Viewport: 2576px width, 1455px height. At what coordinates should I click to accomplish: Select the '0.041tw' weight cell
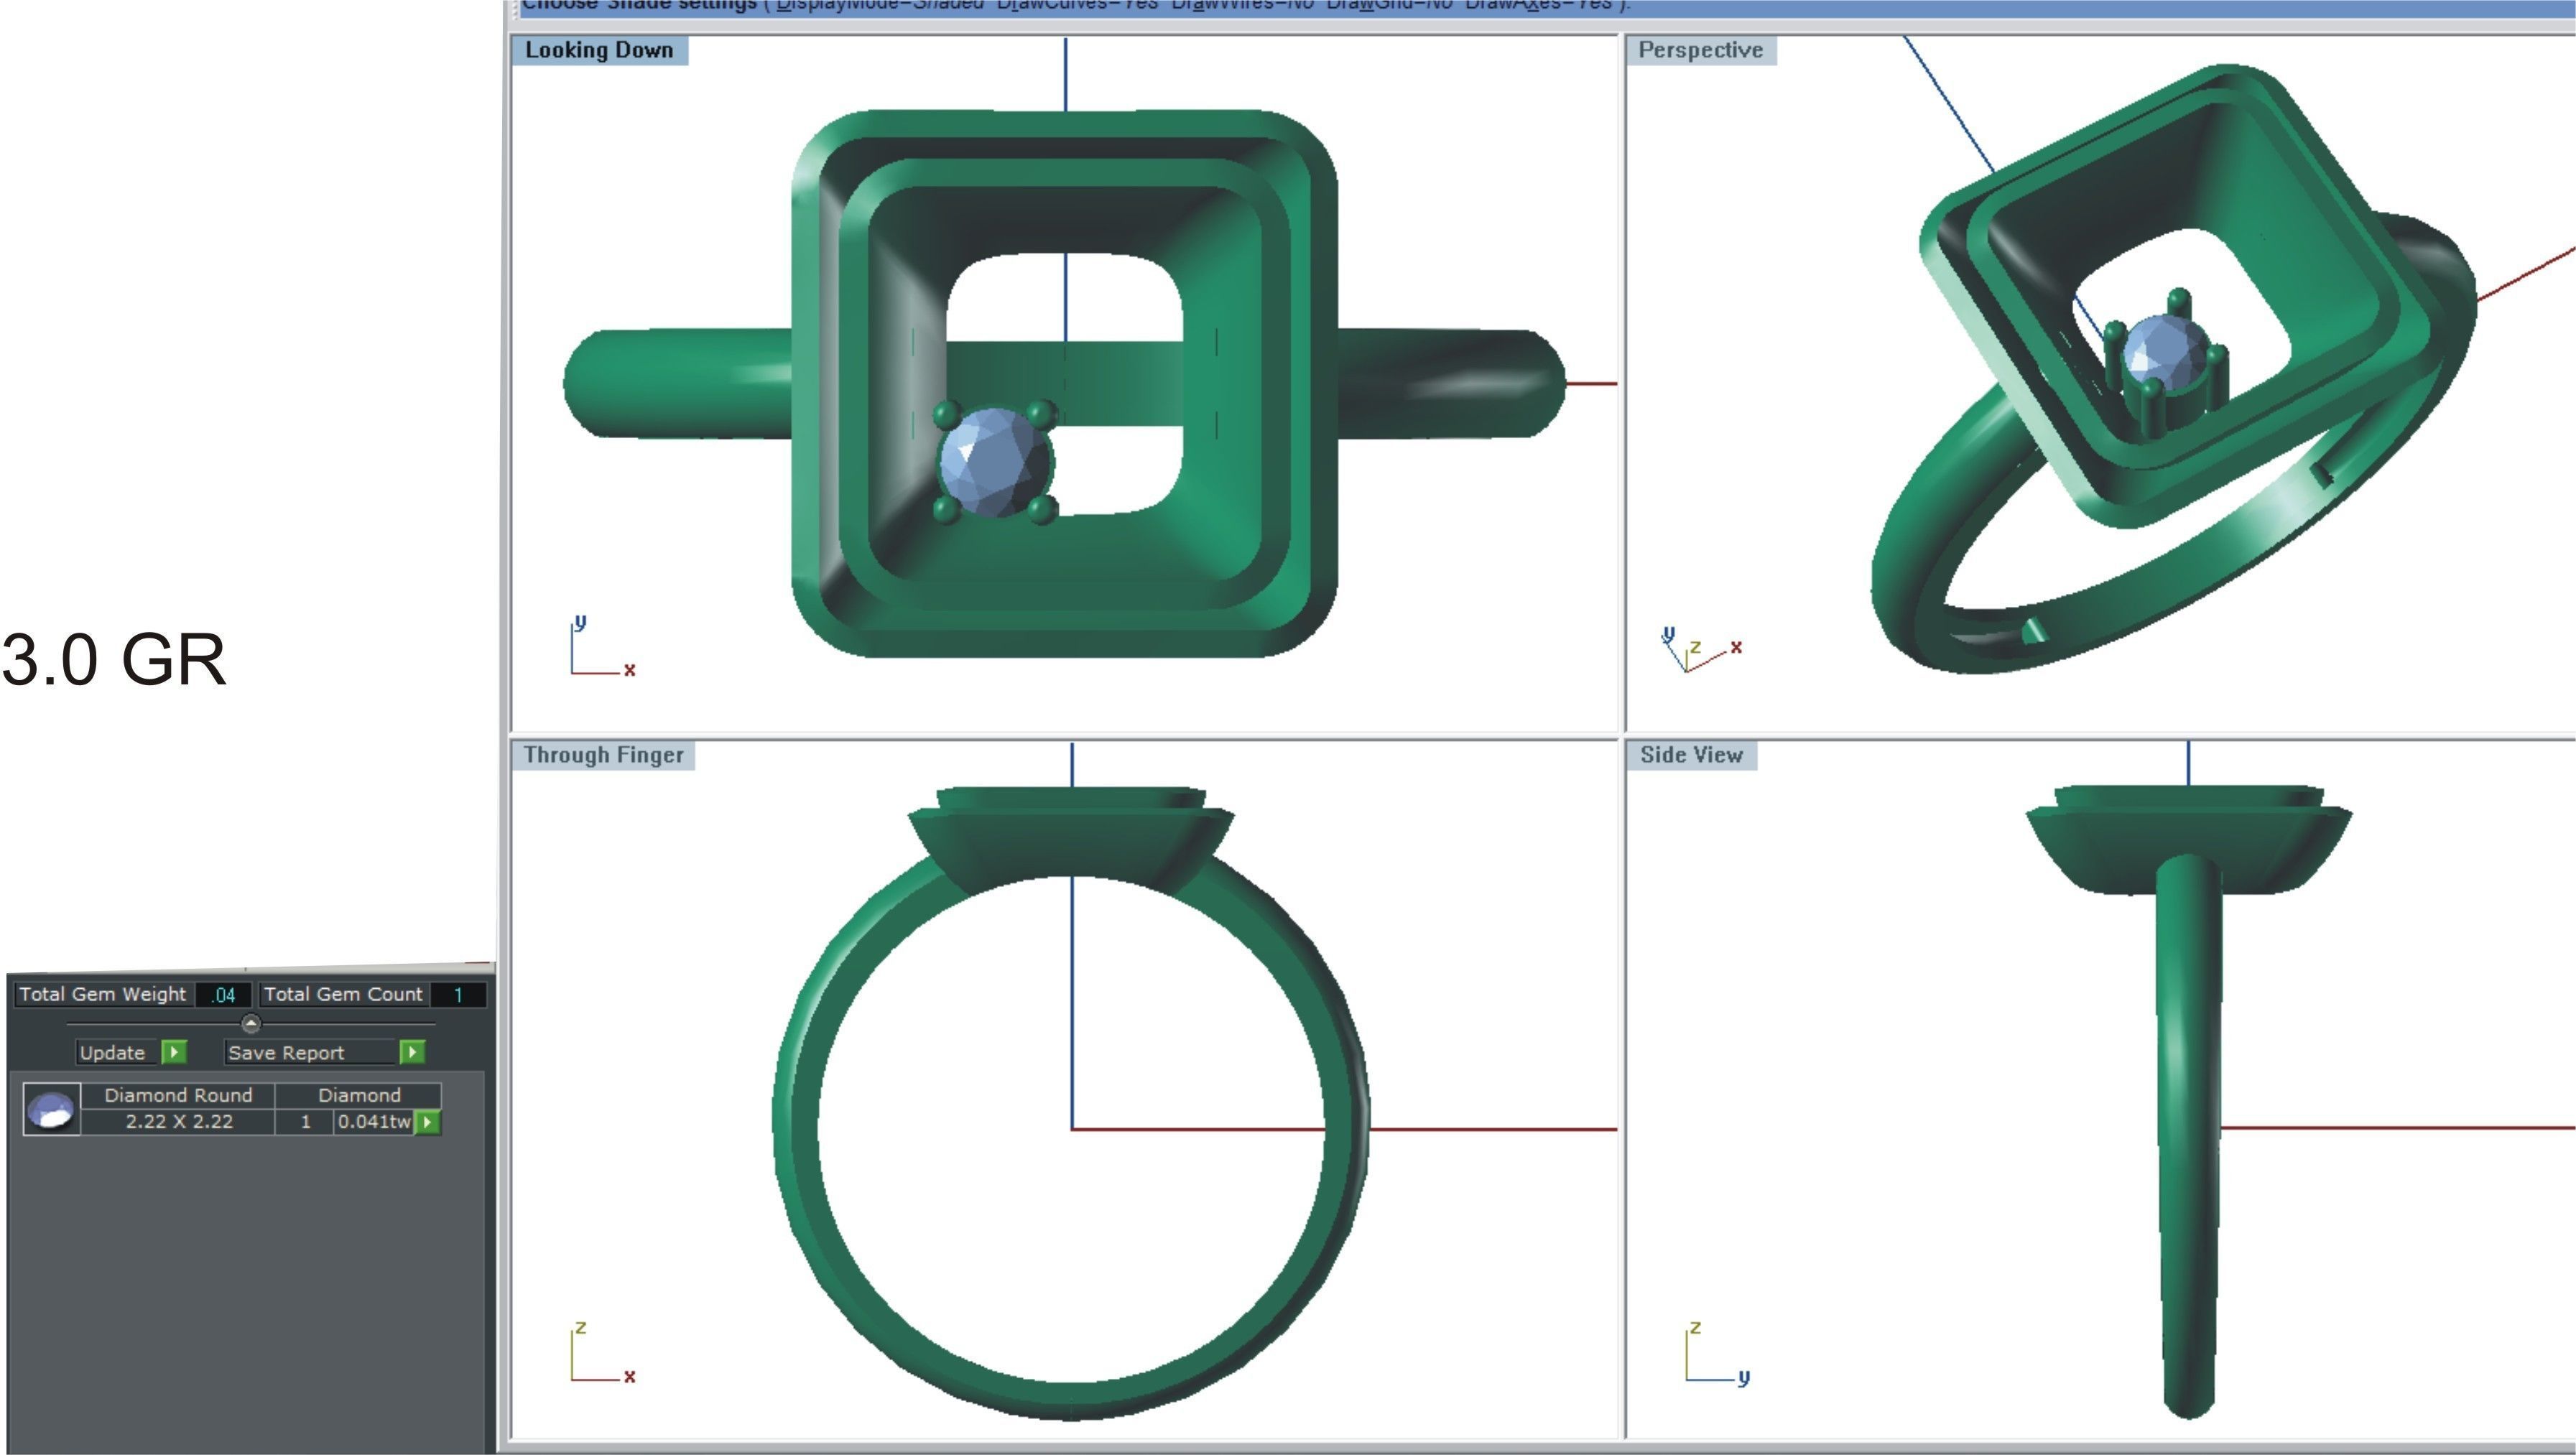click(x=374, y=1122)
